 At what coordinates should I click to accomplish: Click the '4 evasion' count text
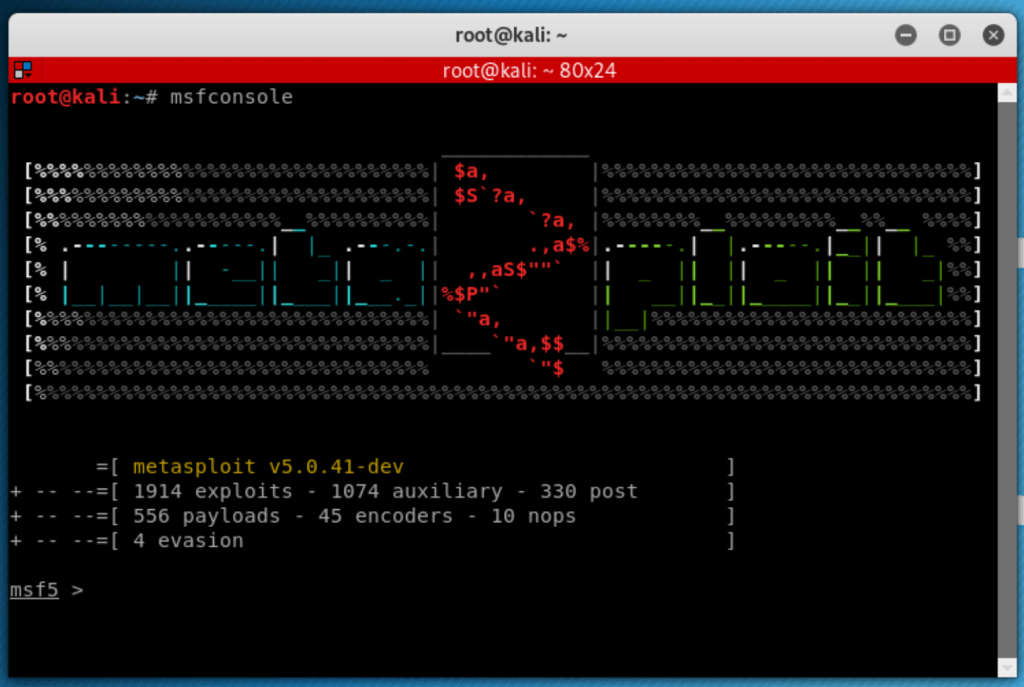(188, 541)
